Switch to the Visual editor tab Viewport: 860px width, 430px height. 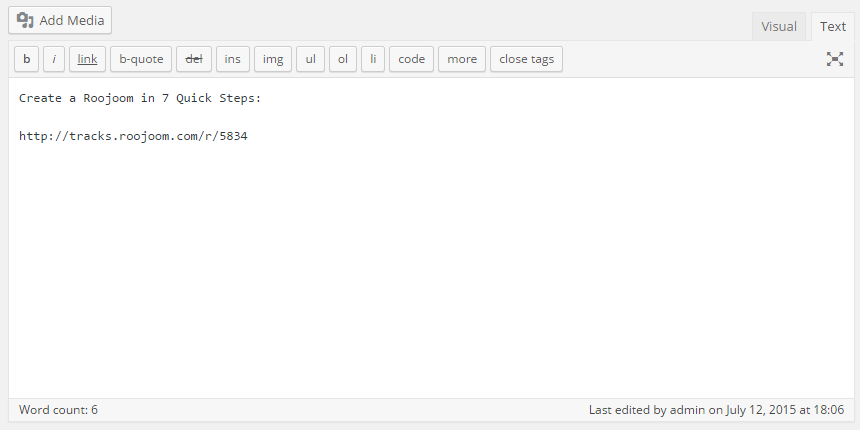pos(779,26)
